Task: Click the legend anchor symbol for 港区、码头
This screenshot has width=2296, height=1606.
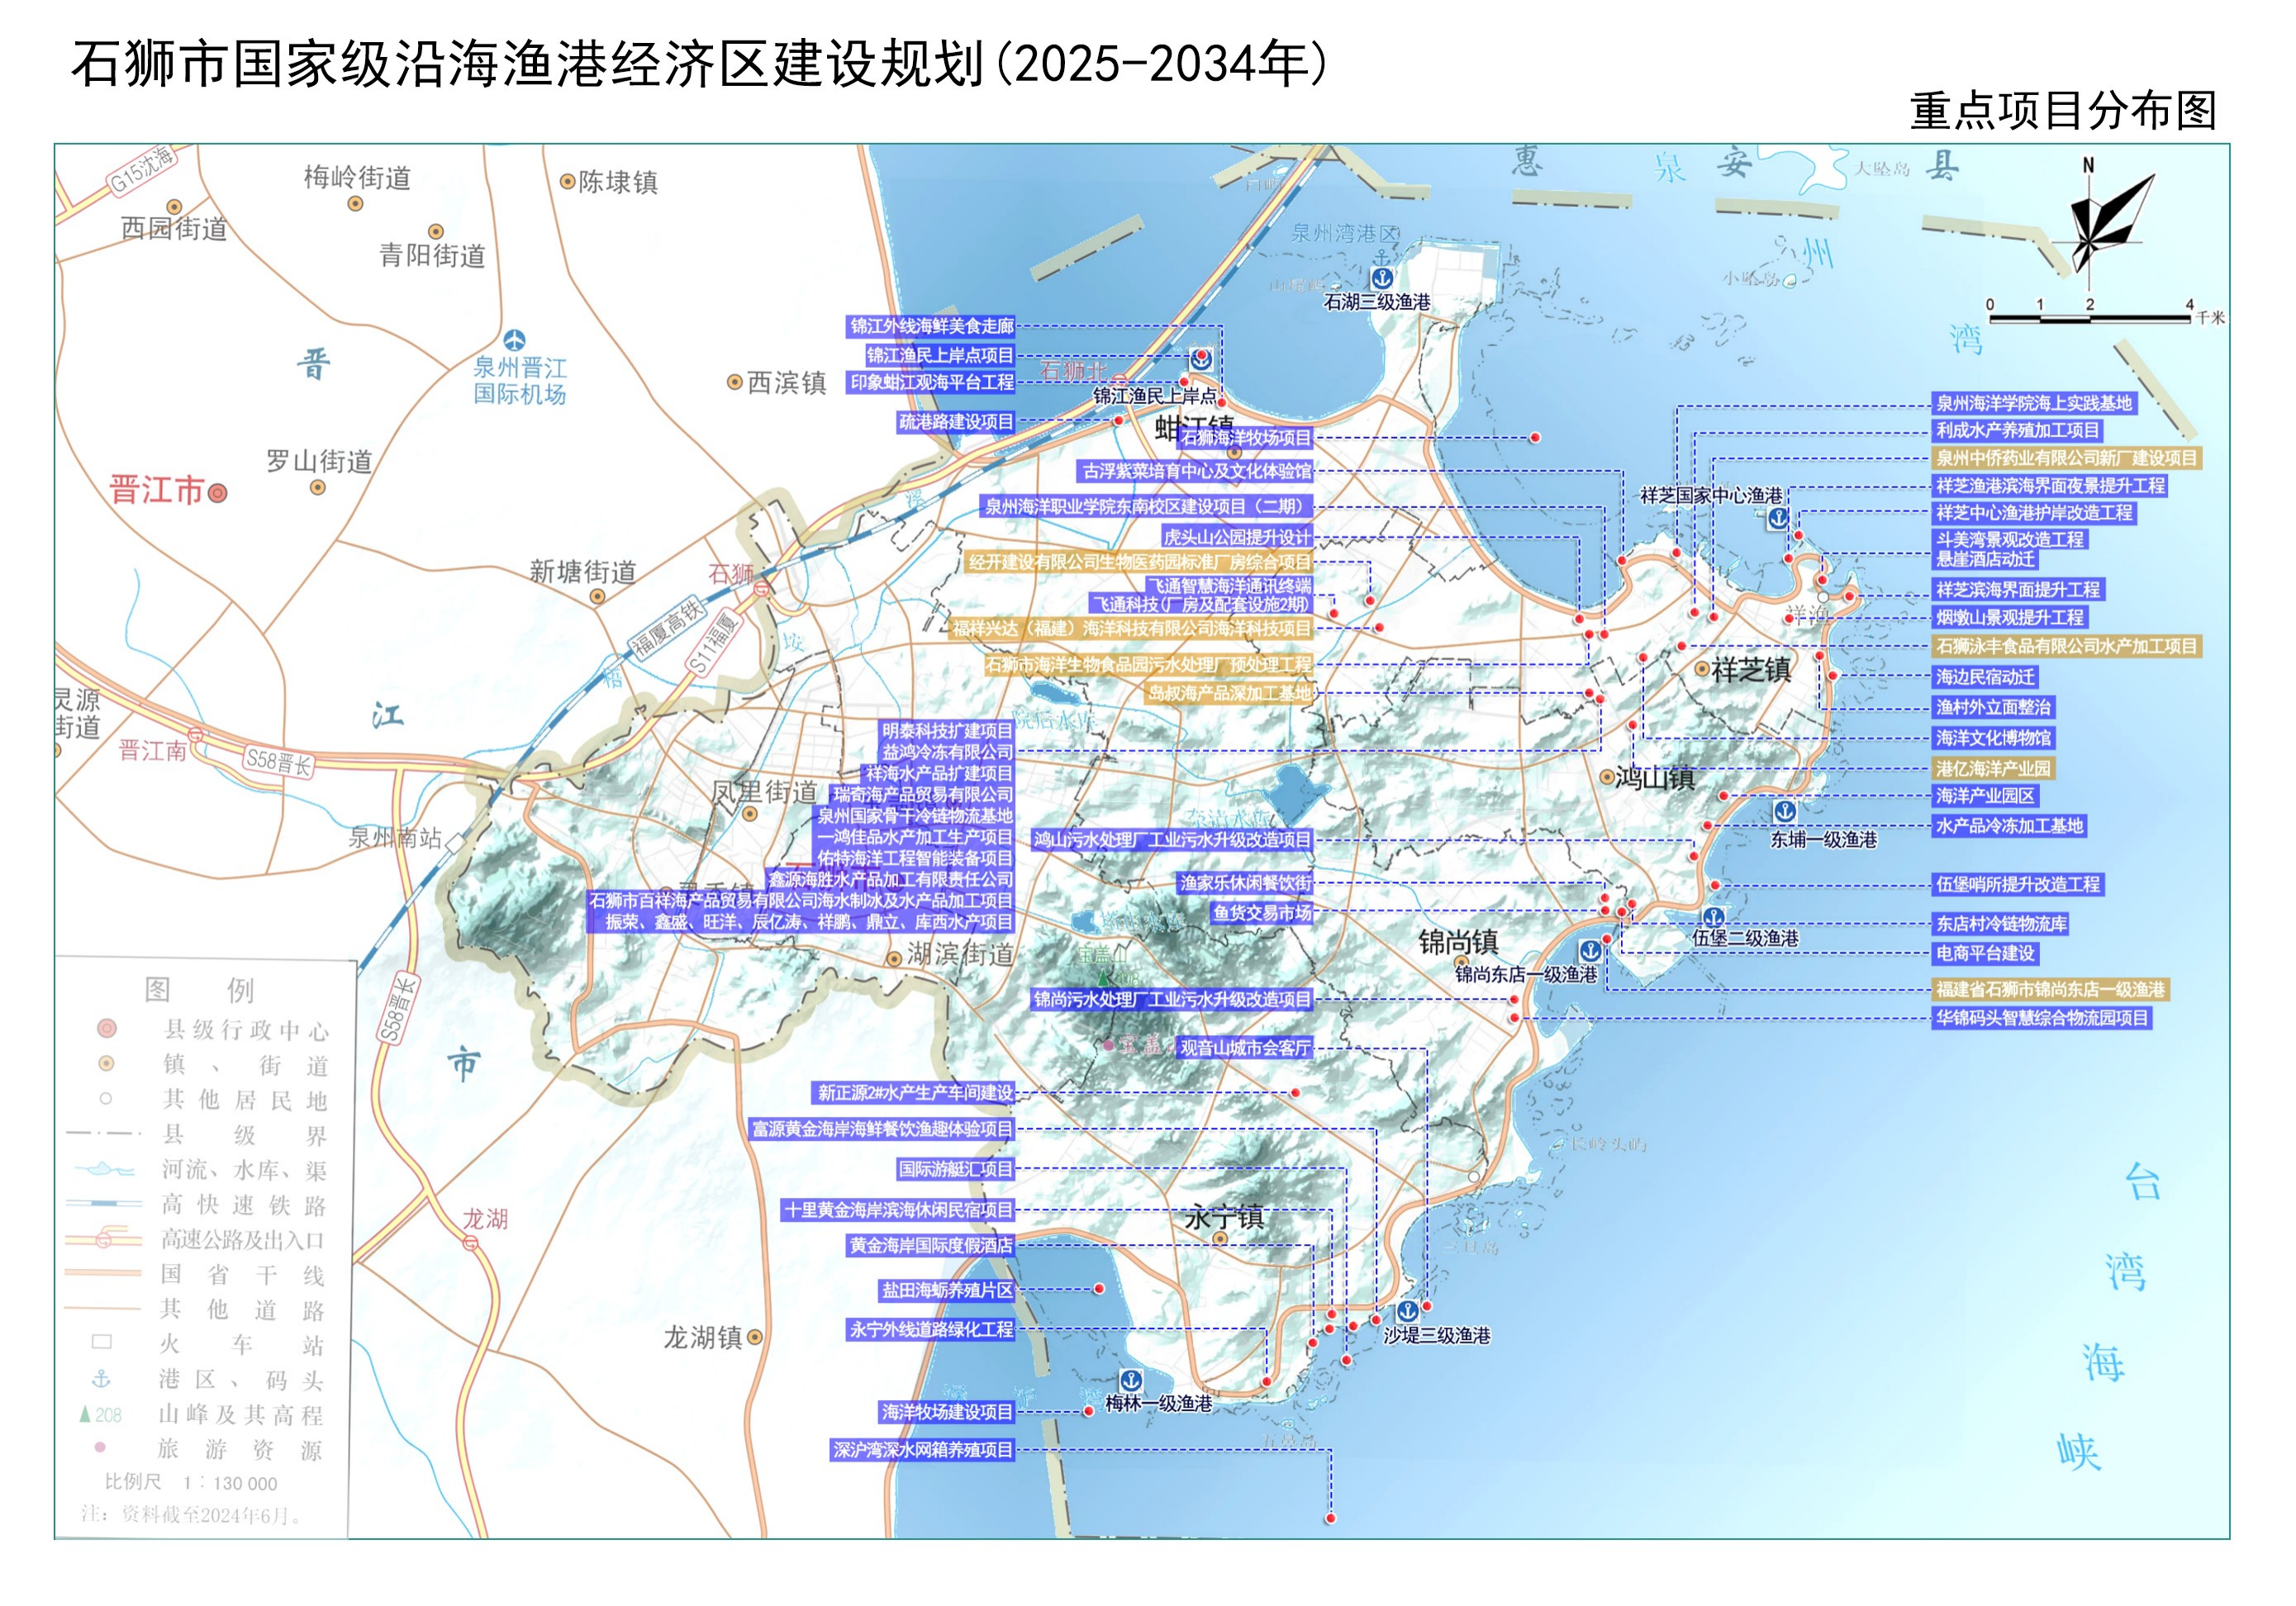Action: pos(101,1379)
